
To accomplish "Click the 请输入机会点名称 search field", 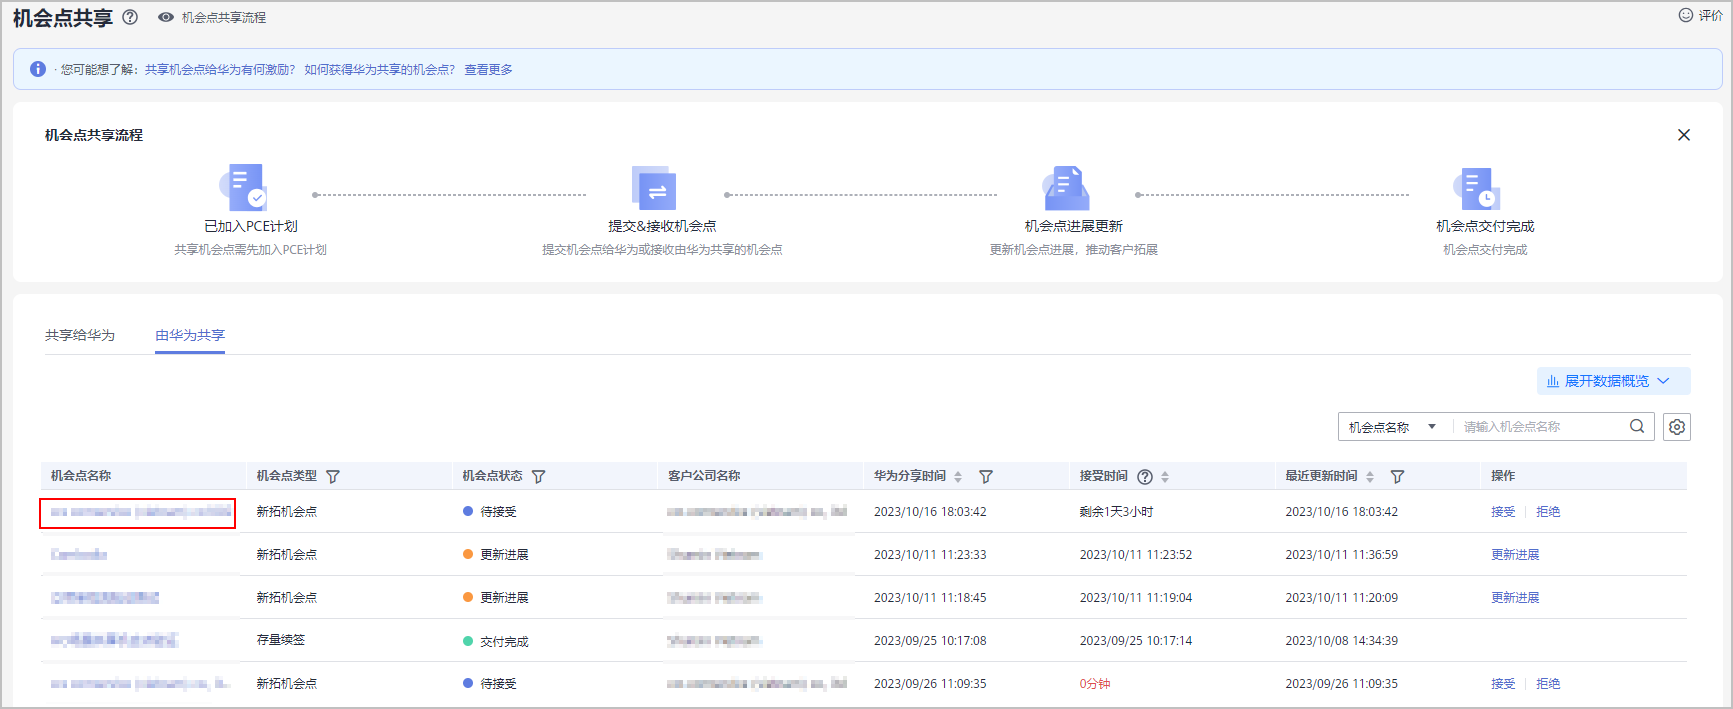I will 1540,427.
